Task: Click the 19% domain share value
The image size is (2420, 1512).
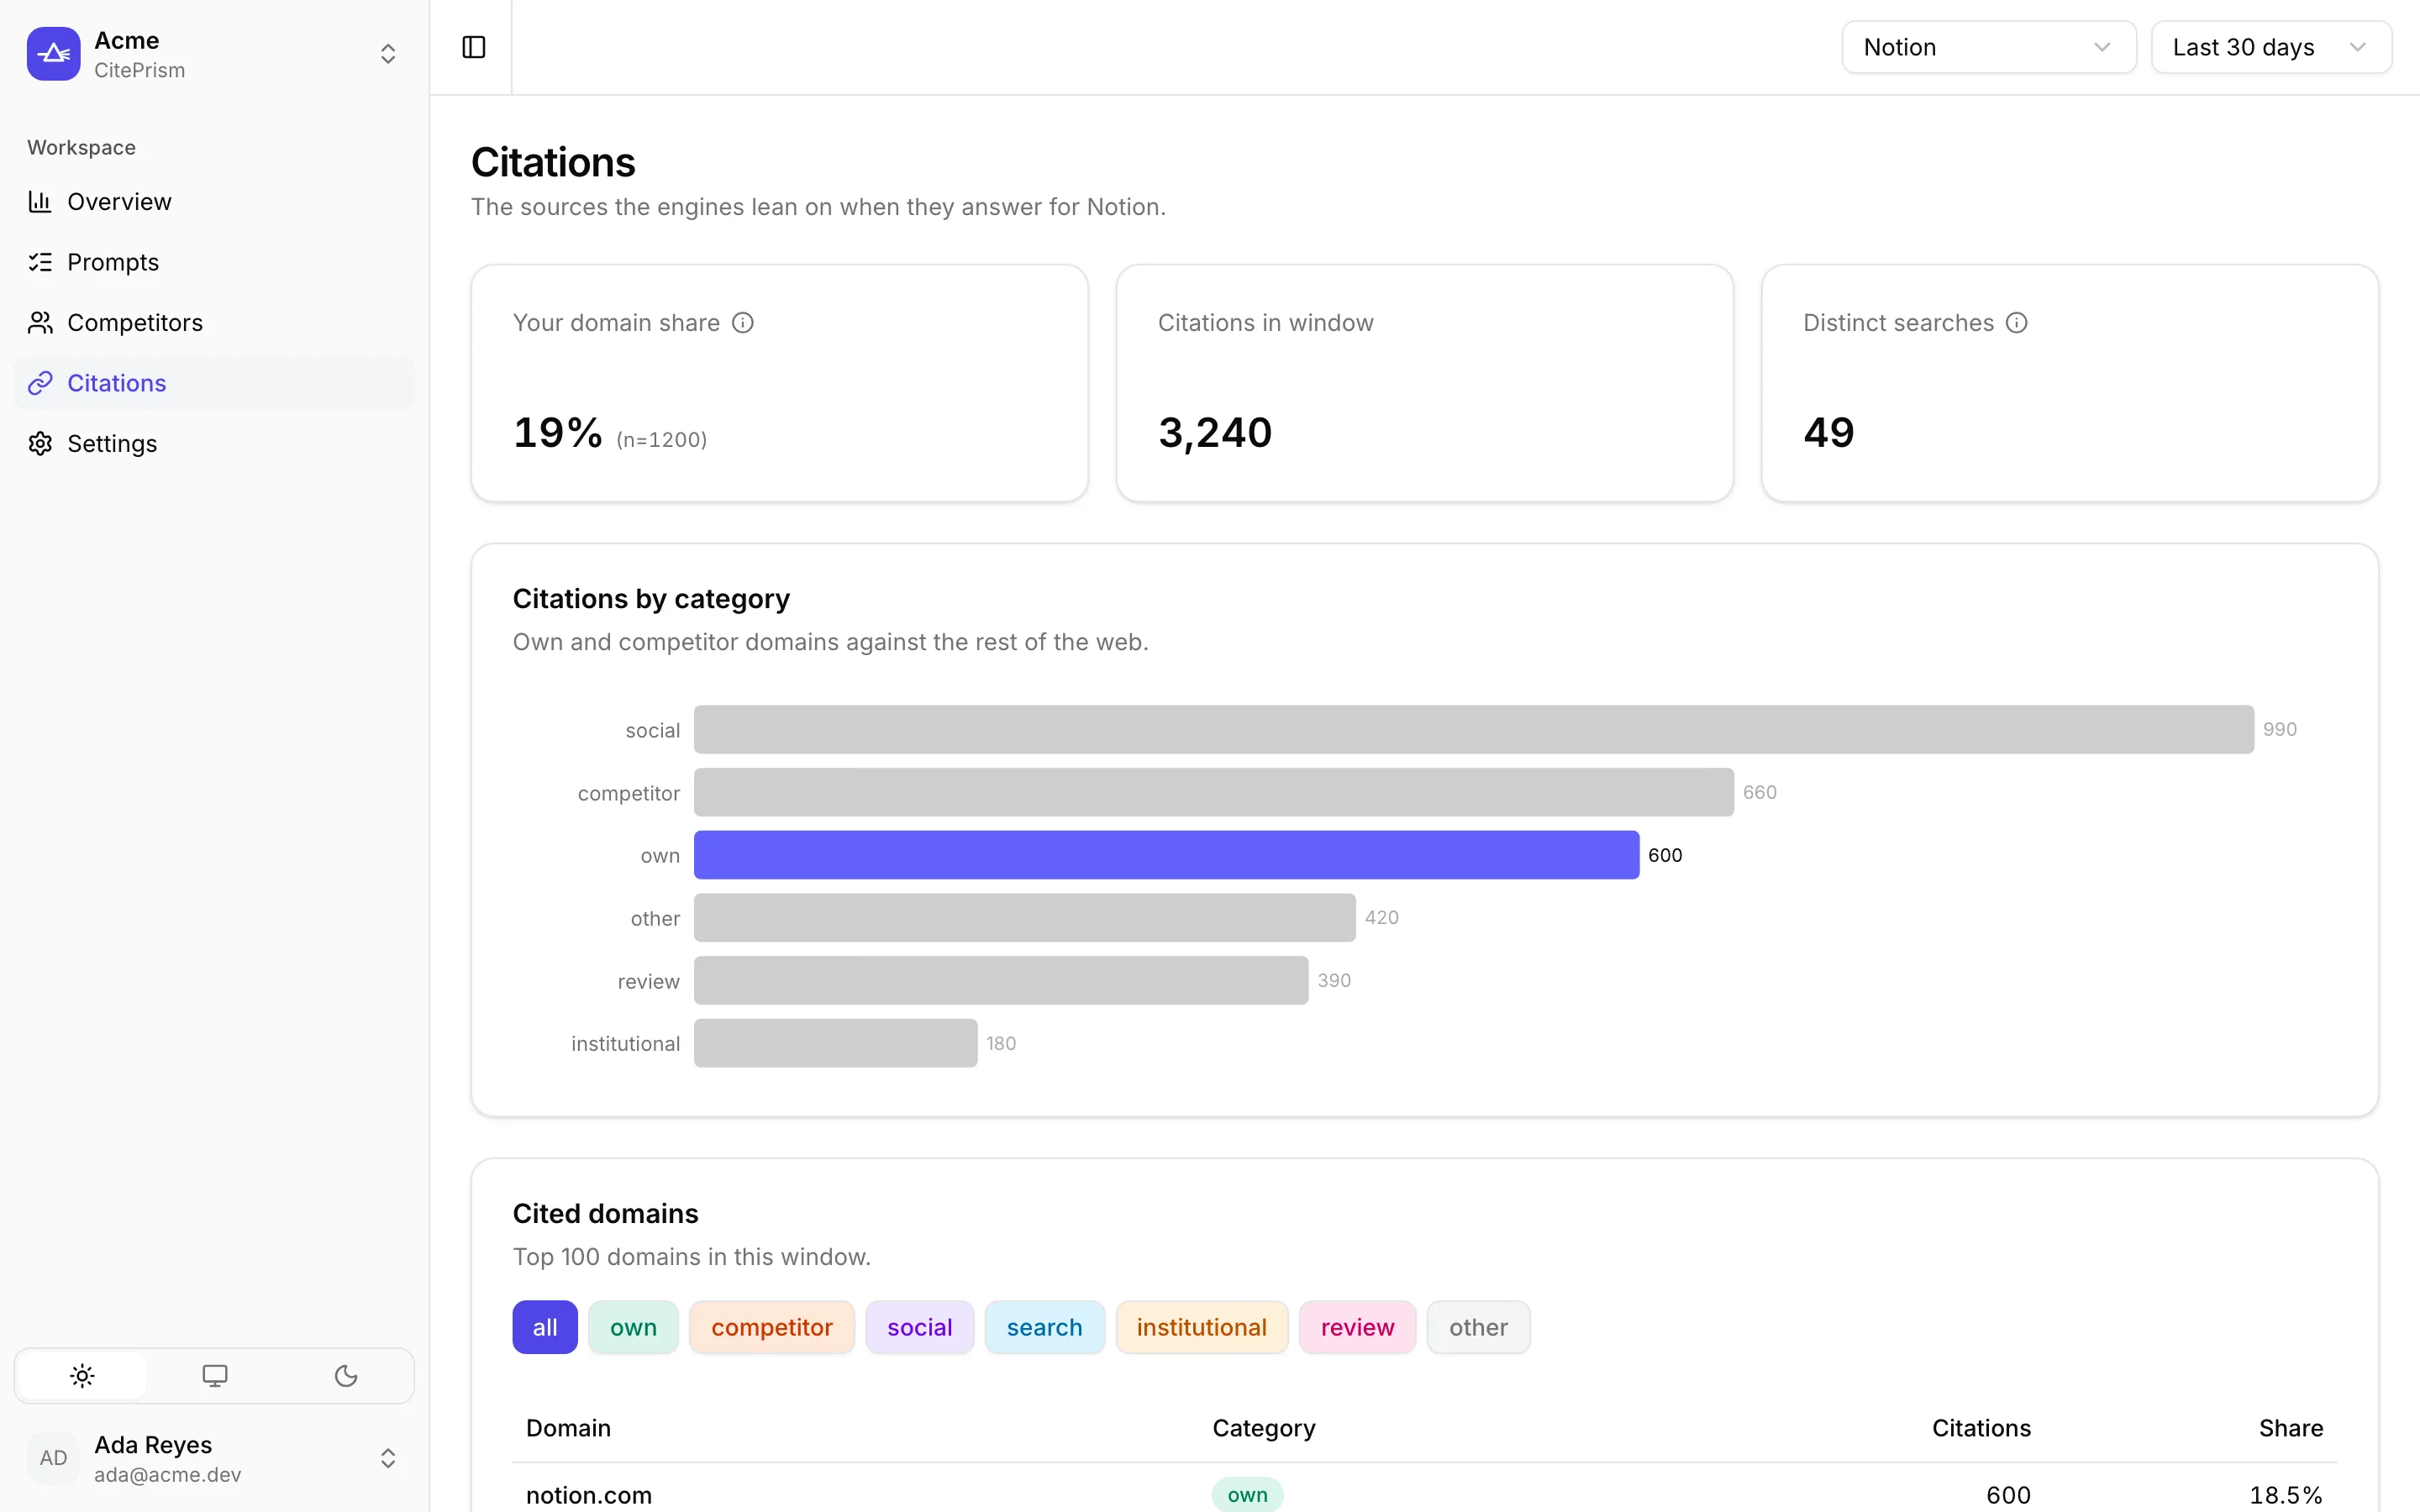Action: (558, 433)
